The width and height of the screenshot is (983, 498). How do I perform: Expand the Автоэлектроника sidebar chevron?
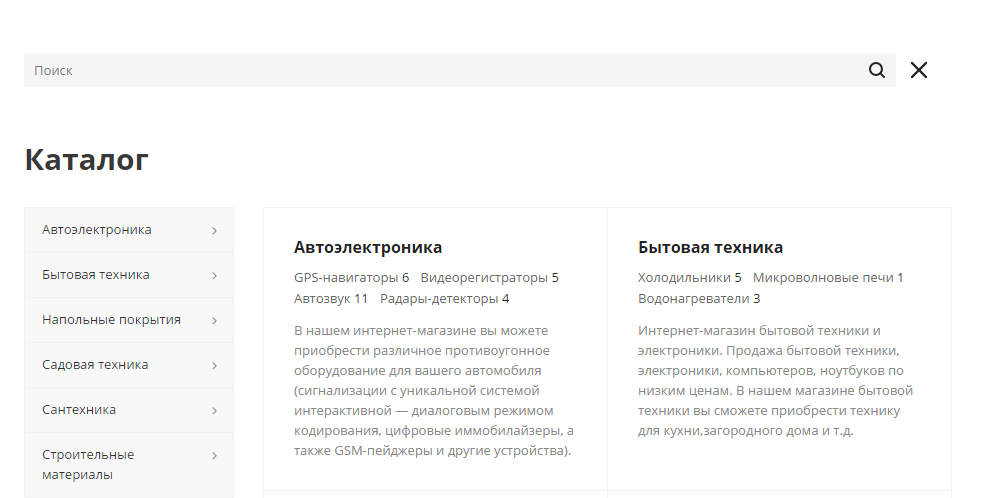[214, 231]
